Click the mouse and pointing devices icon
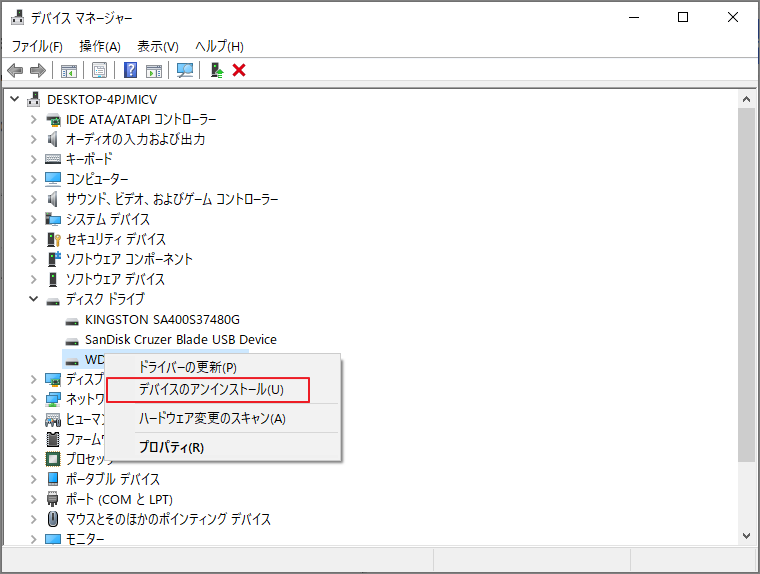This screenshot has height=574, width=760. (x=53, y=519)
